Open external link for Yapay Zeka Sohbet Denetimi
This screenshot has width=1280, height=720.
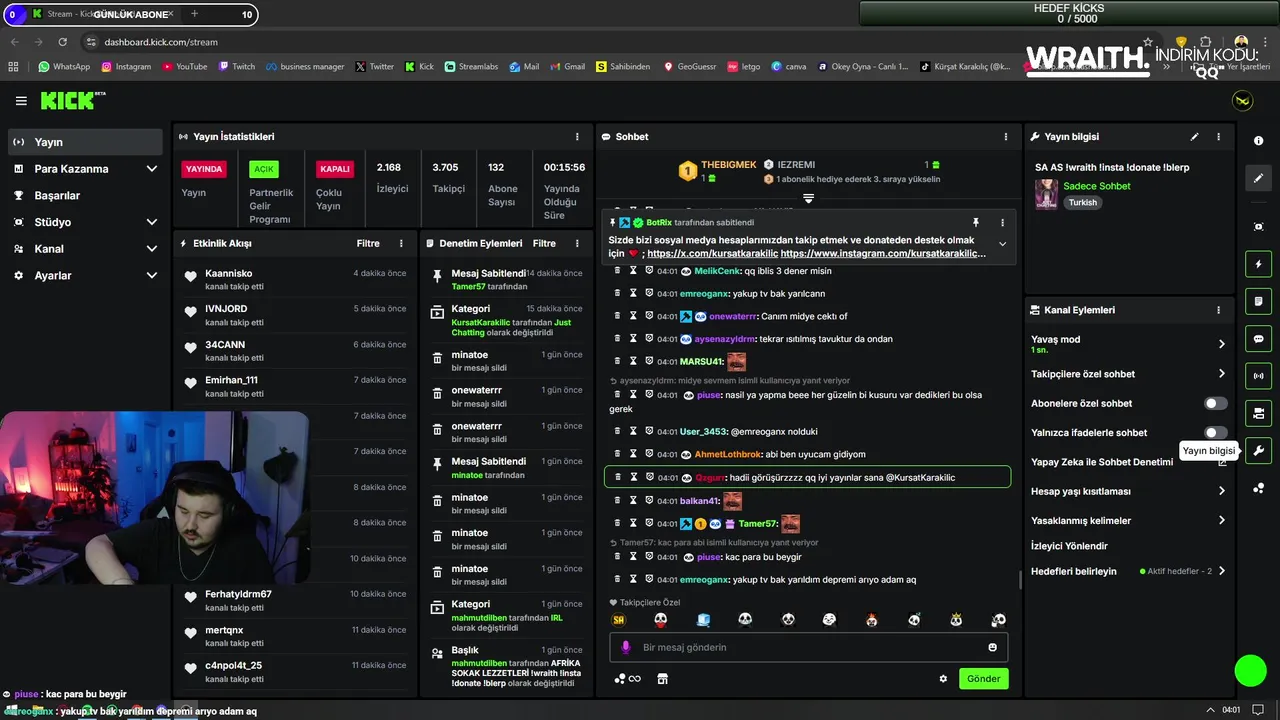1222,462
